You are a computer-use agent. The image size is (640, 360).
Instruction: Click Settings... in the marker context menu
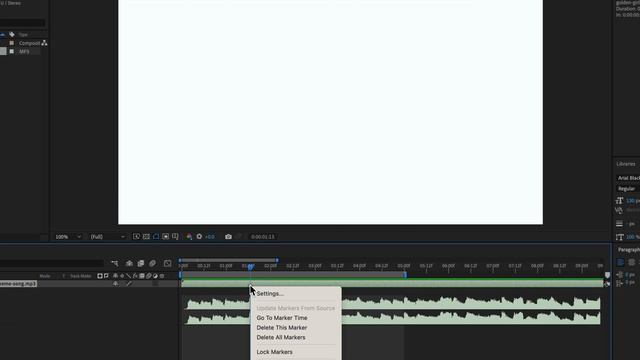click(x=270, y=293)
